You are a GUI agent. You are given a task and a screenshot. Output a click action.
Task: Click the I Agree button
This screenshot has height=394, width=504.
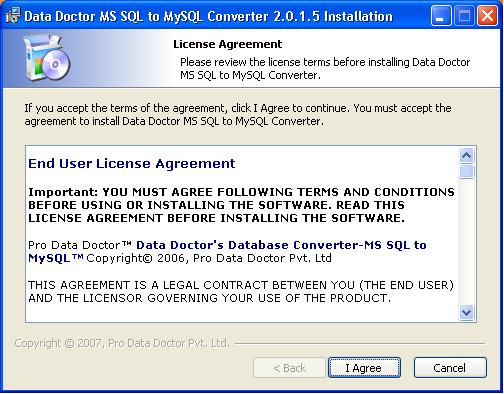coord(364,368)
